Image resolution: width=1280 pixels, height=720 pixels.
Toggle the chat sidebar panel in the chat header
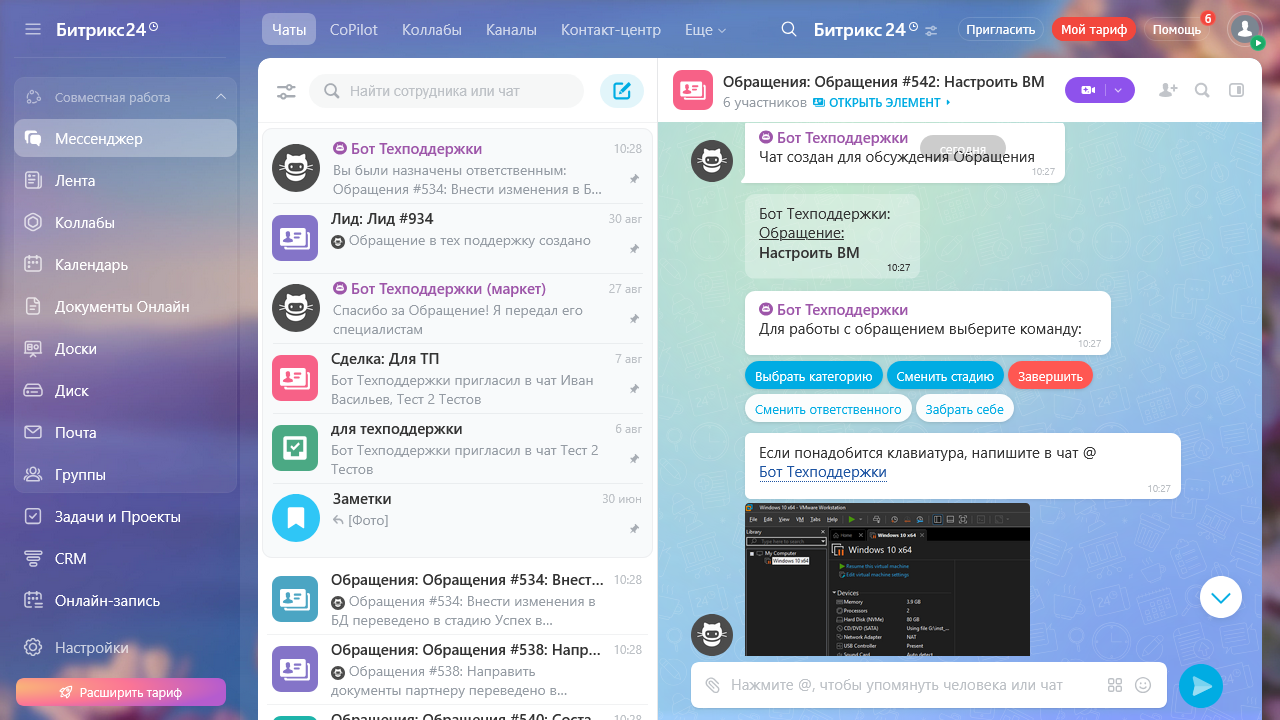coord(1236,90)
